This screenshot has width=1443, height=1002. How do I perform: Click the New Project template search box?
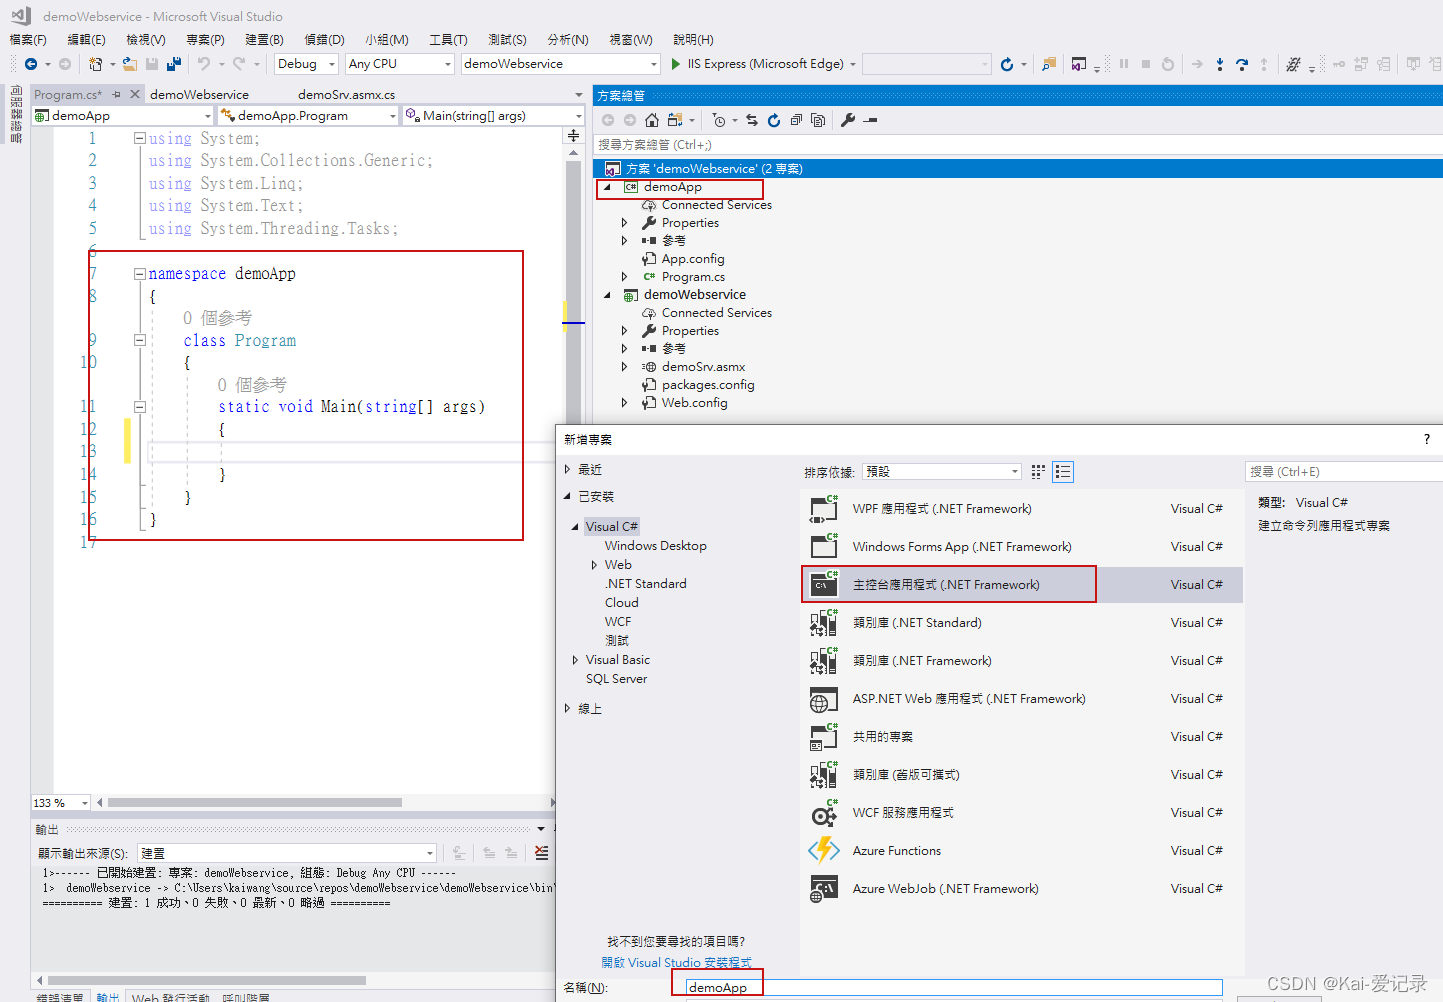tap(1344, 472)
